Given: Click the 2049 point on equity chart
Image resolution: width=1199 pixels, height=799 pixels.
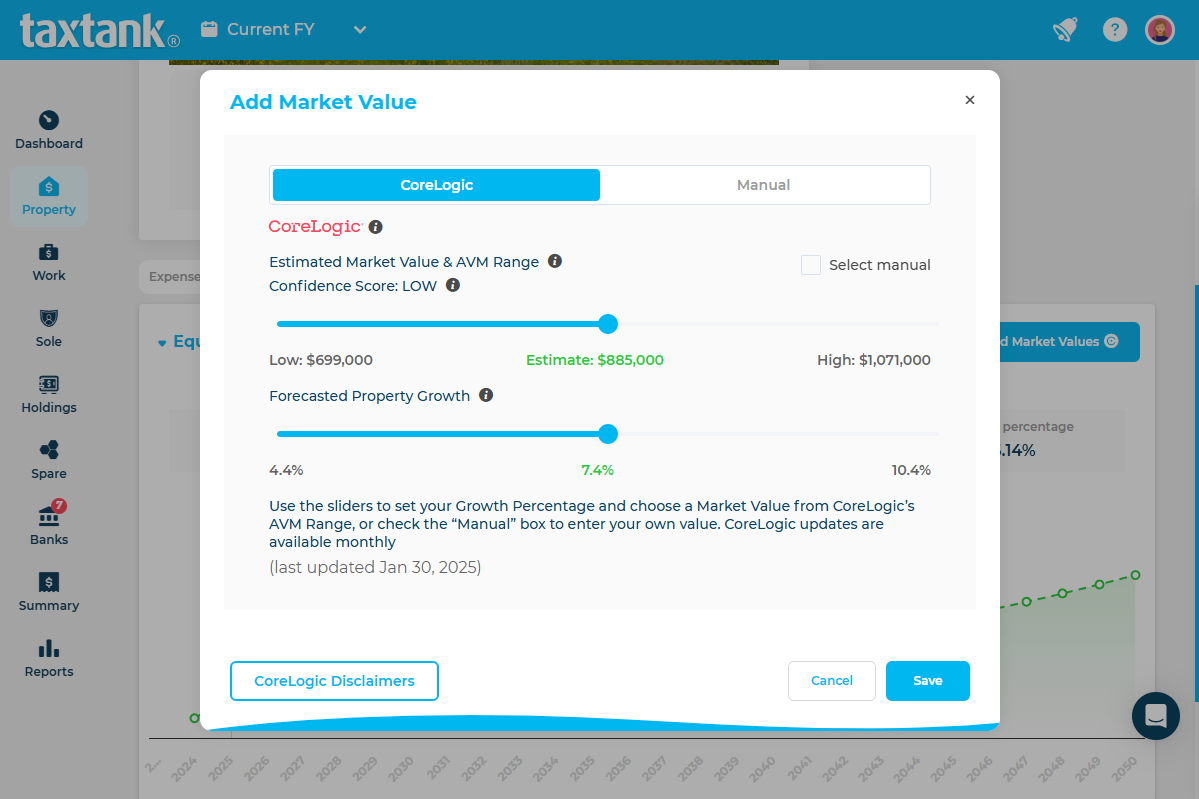Looking at the screenshot, I should pyautogui.click(x=1099, y=584).
